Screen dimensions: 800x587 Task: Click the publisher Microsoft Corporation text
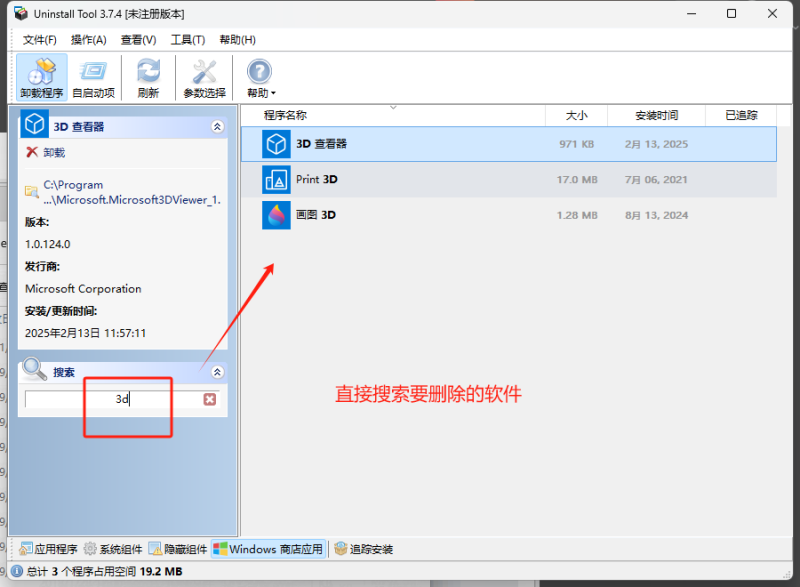(83, 289)
